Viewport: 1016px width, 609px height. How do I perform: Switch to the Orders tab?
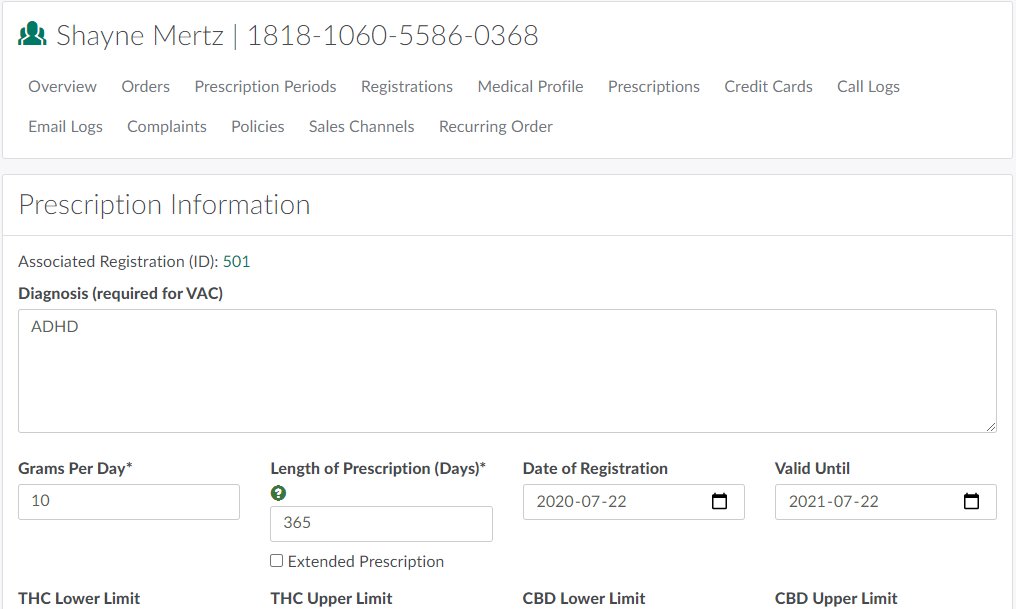pyautogui.click(x=146, y=87)
